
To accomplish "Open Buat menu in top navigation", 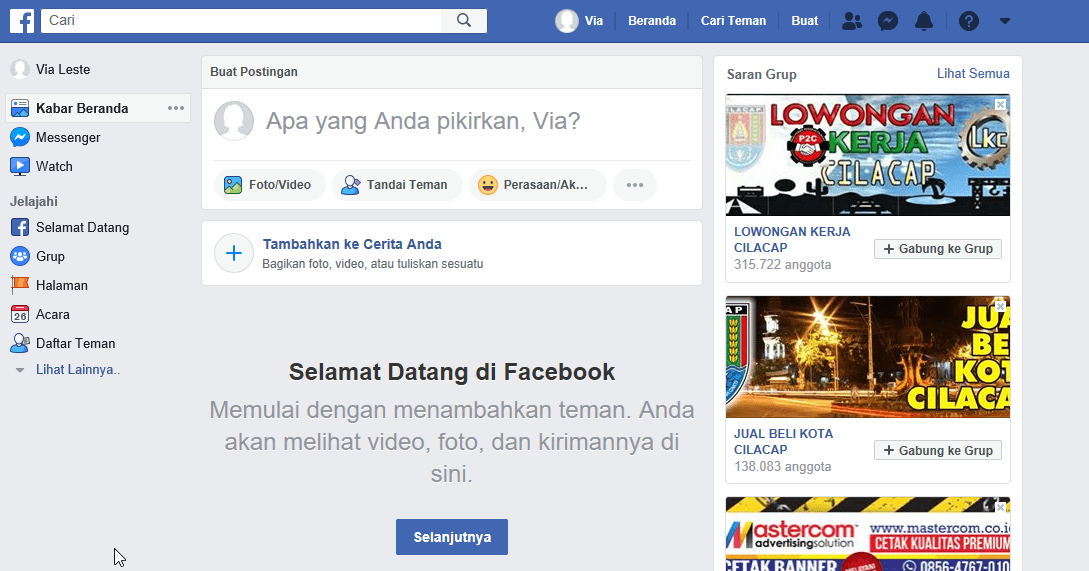I will coord(804,21).
